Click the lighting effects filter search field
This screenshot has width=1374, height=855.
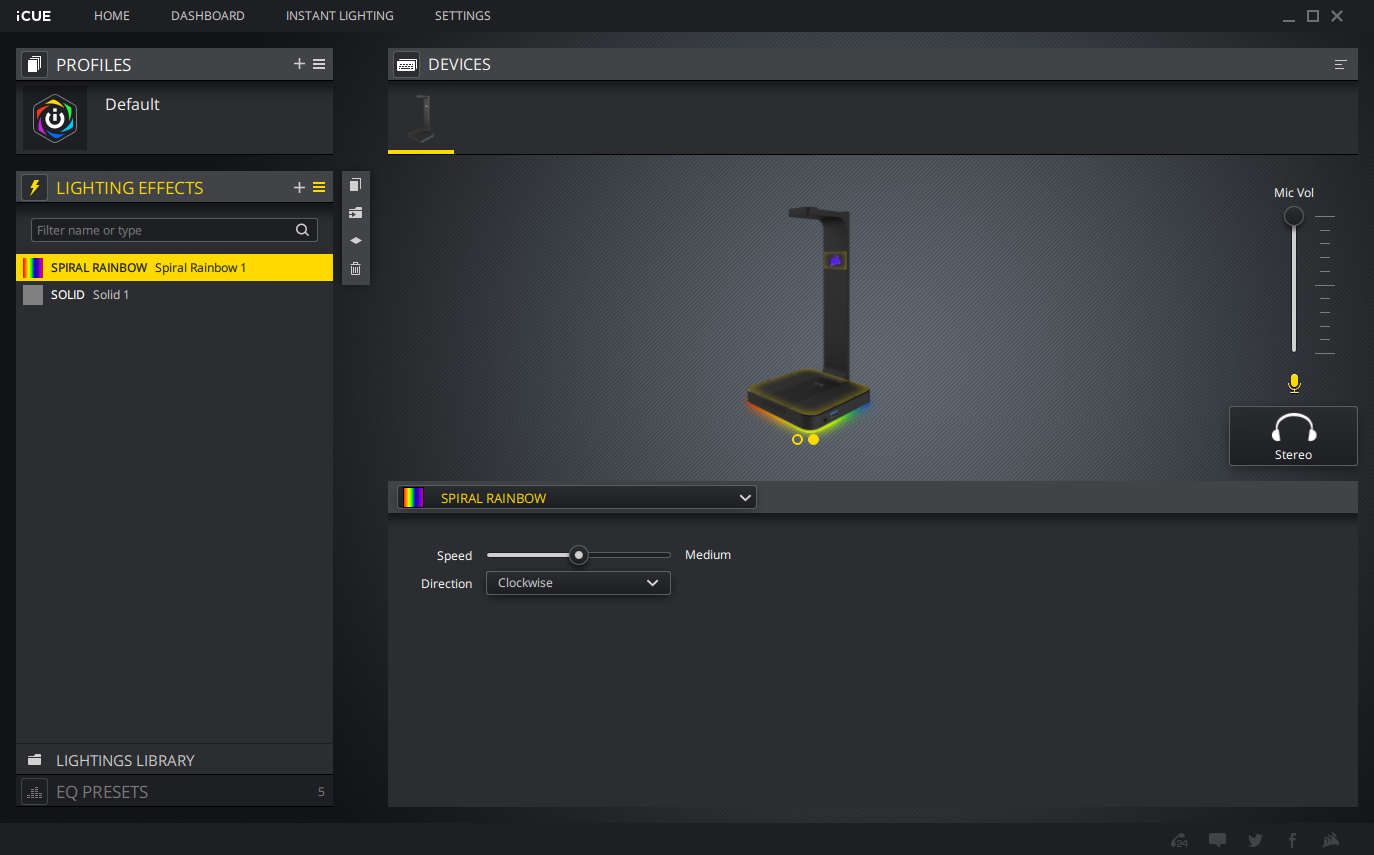click(163, 230)
